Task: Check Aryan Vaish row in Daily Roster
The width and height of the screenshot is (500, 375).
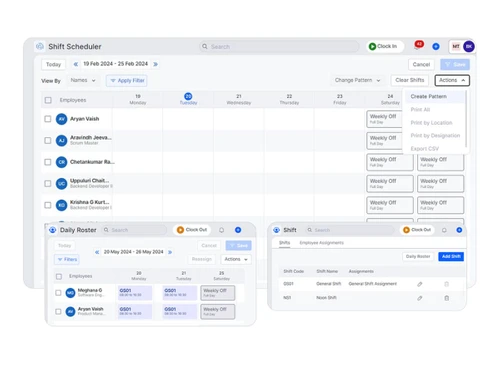Action: [58, 311]
